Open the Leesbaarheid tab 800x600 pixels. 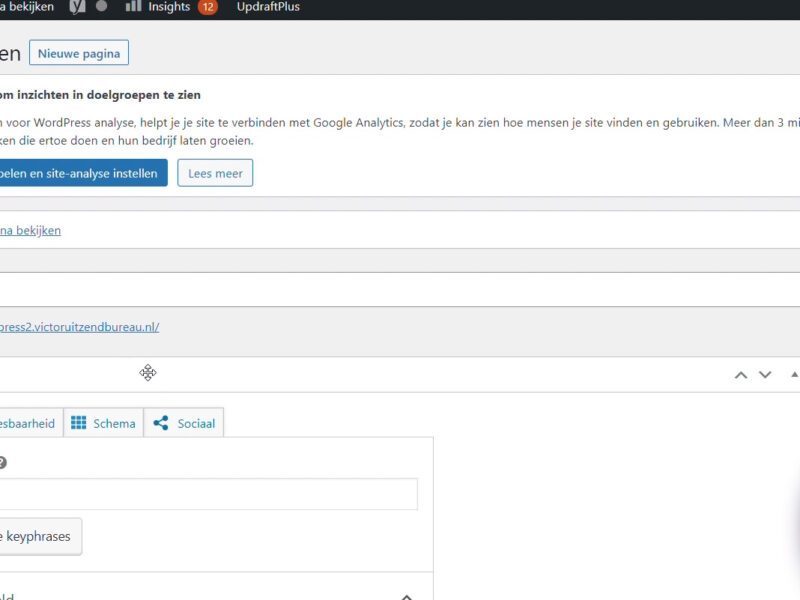tap(28, 423)
